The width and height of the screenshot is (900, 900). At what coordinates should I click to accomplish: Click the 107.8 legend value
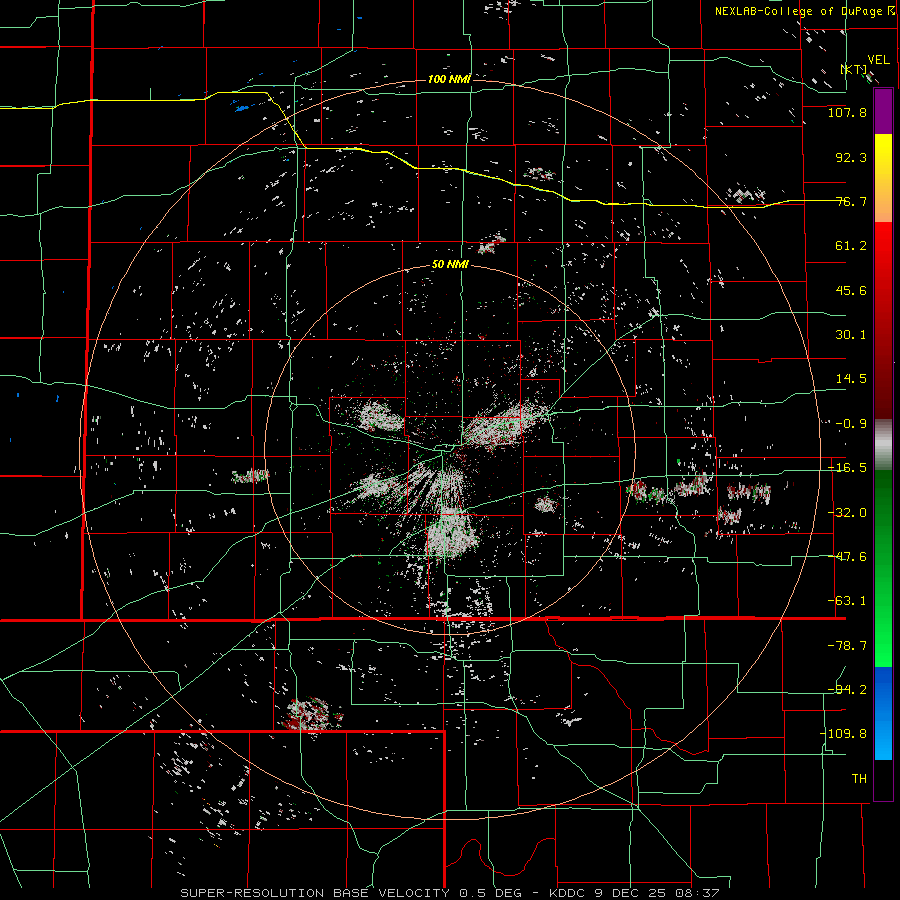tap(847, 112)
